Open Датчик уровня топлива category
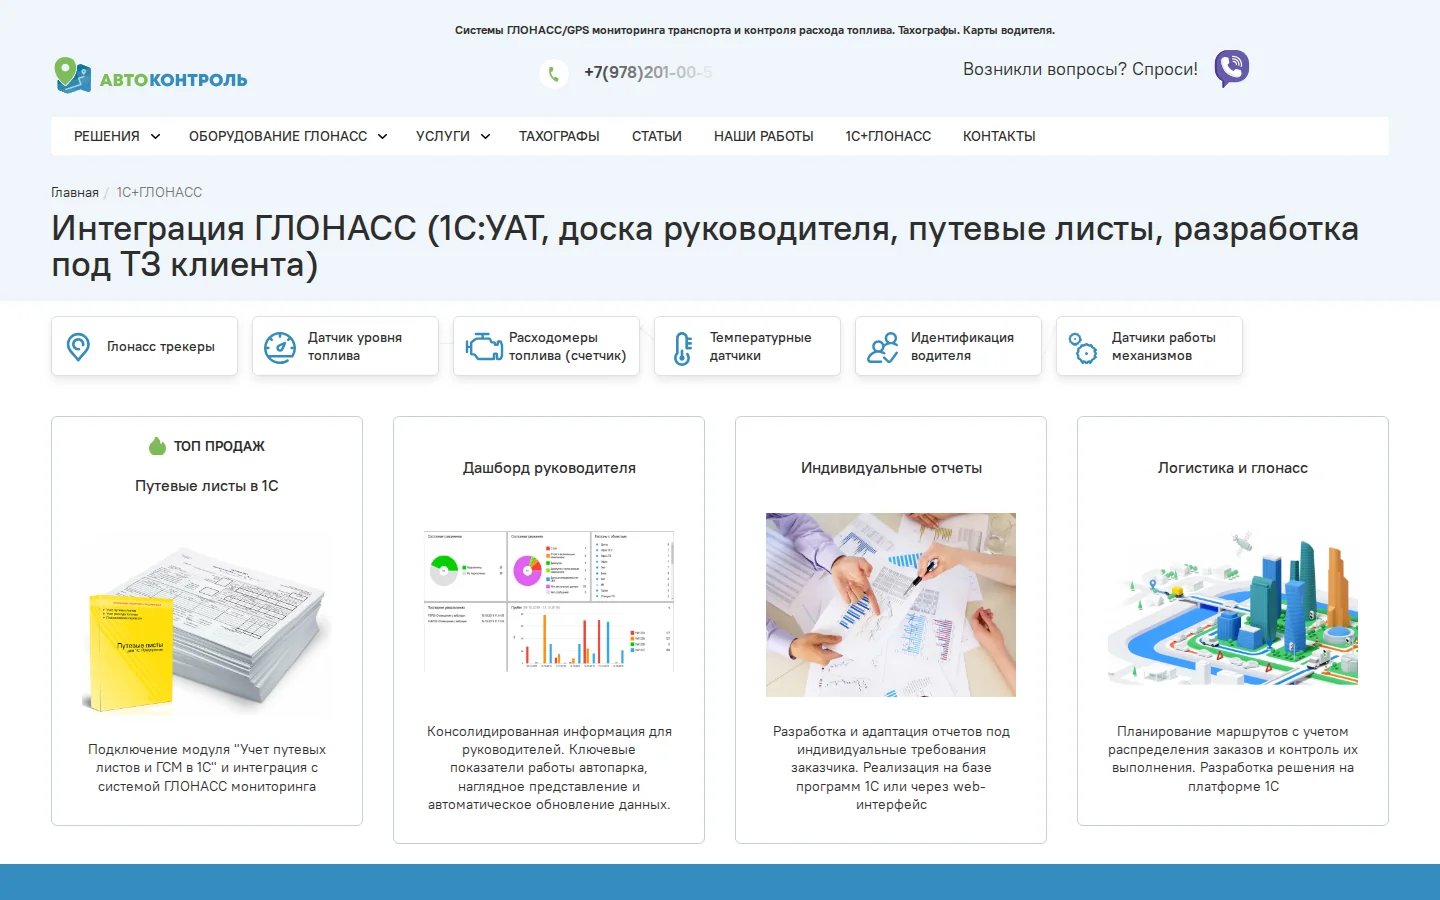The image size is (1440, 900). pyautogui.click(x=345, y=346)
